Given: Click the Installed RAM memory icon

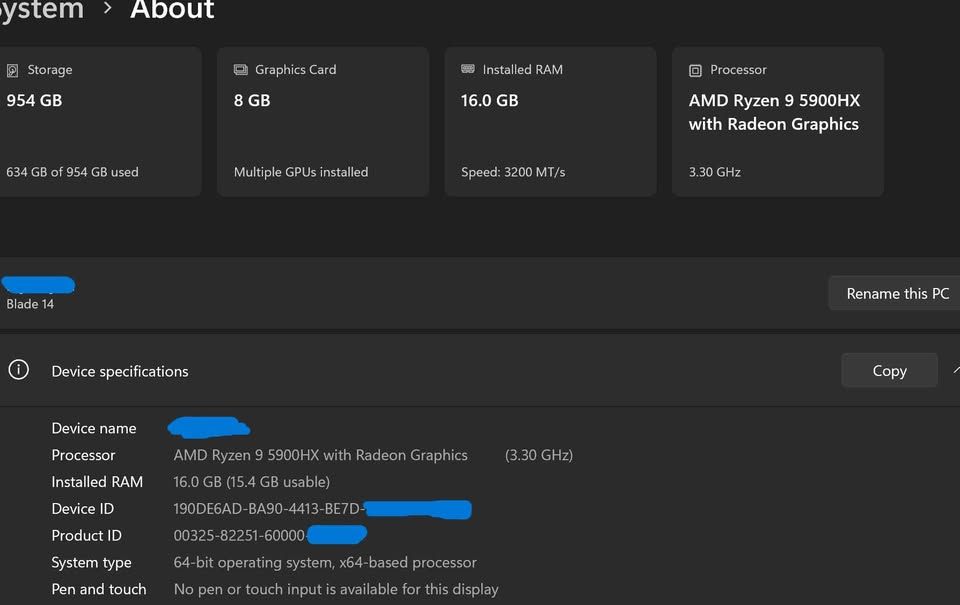Looking at the screenshot, I should point(468,70).
